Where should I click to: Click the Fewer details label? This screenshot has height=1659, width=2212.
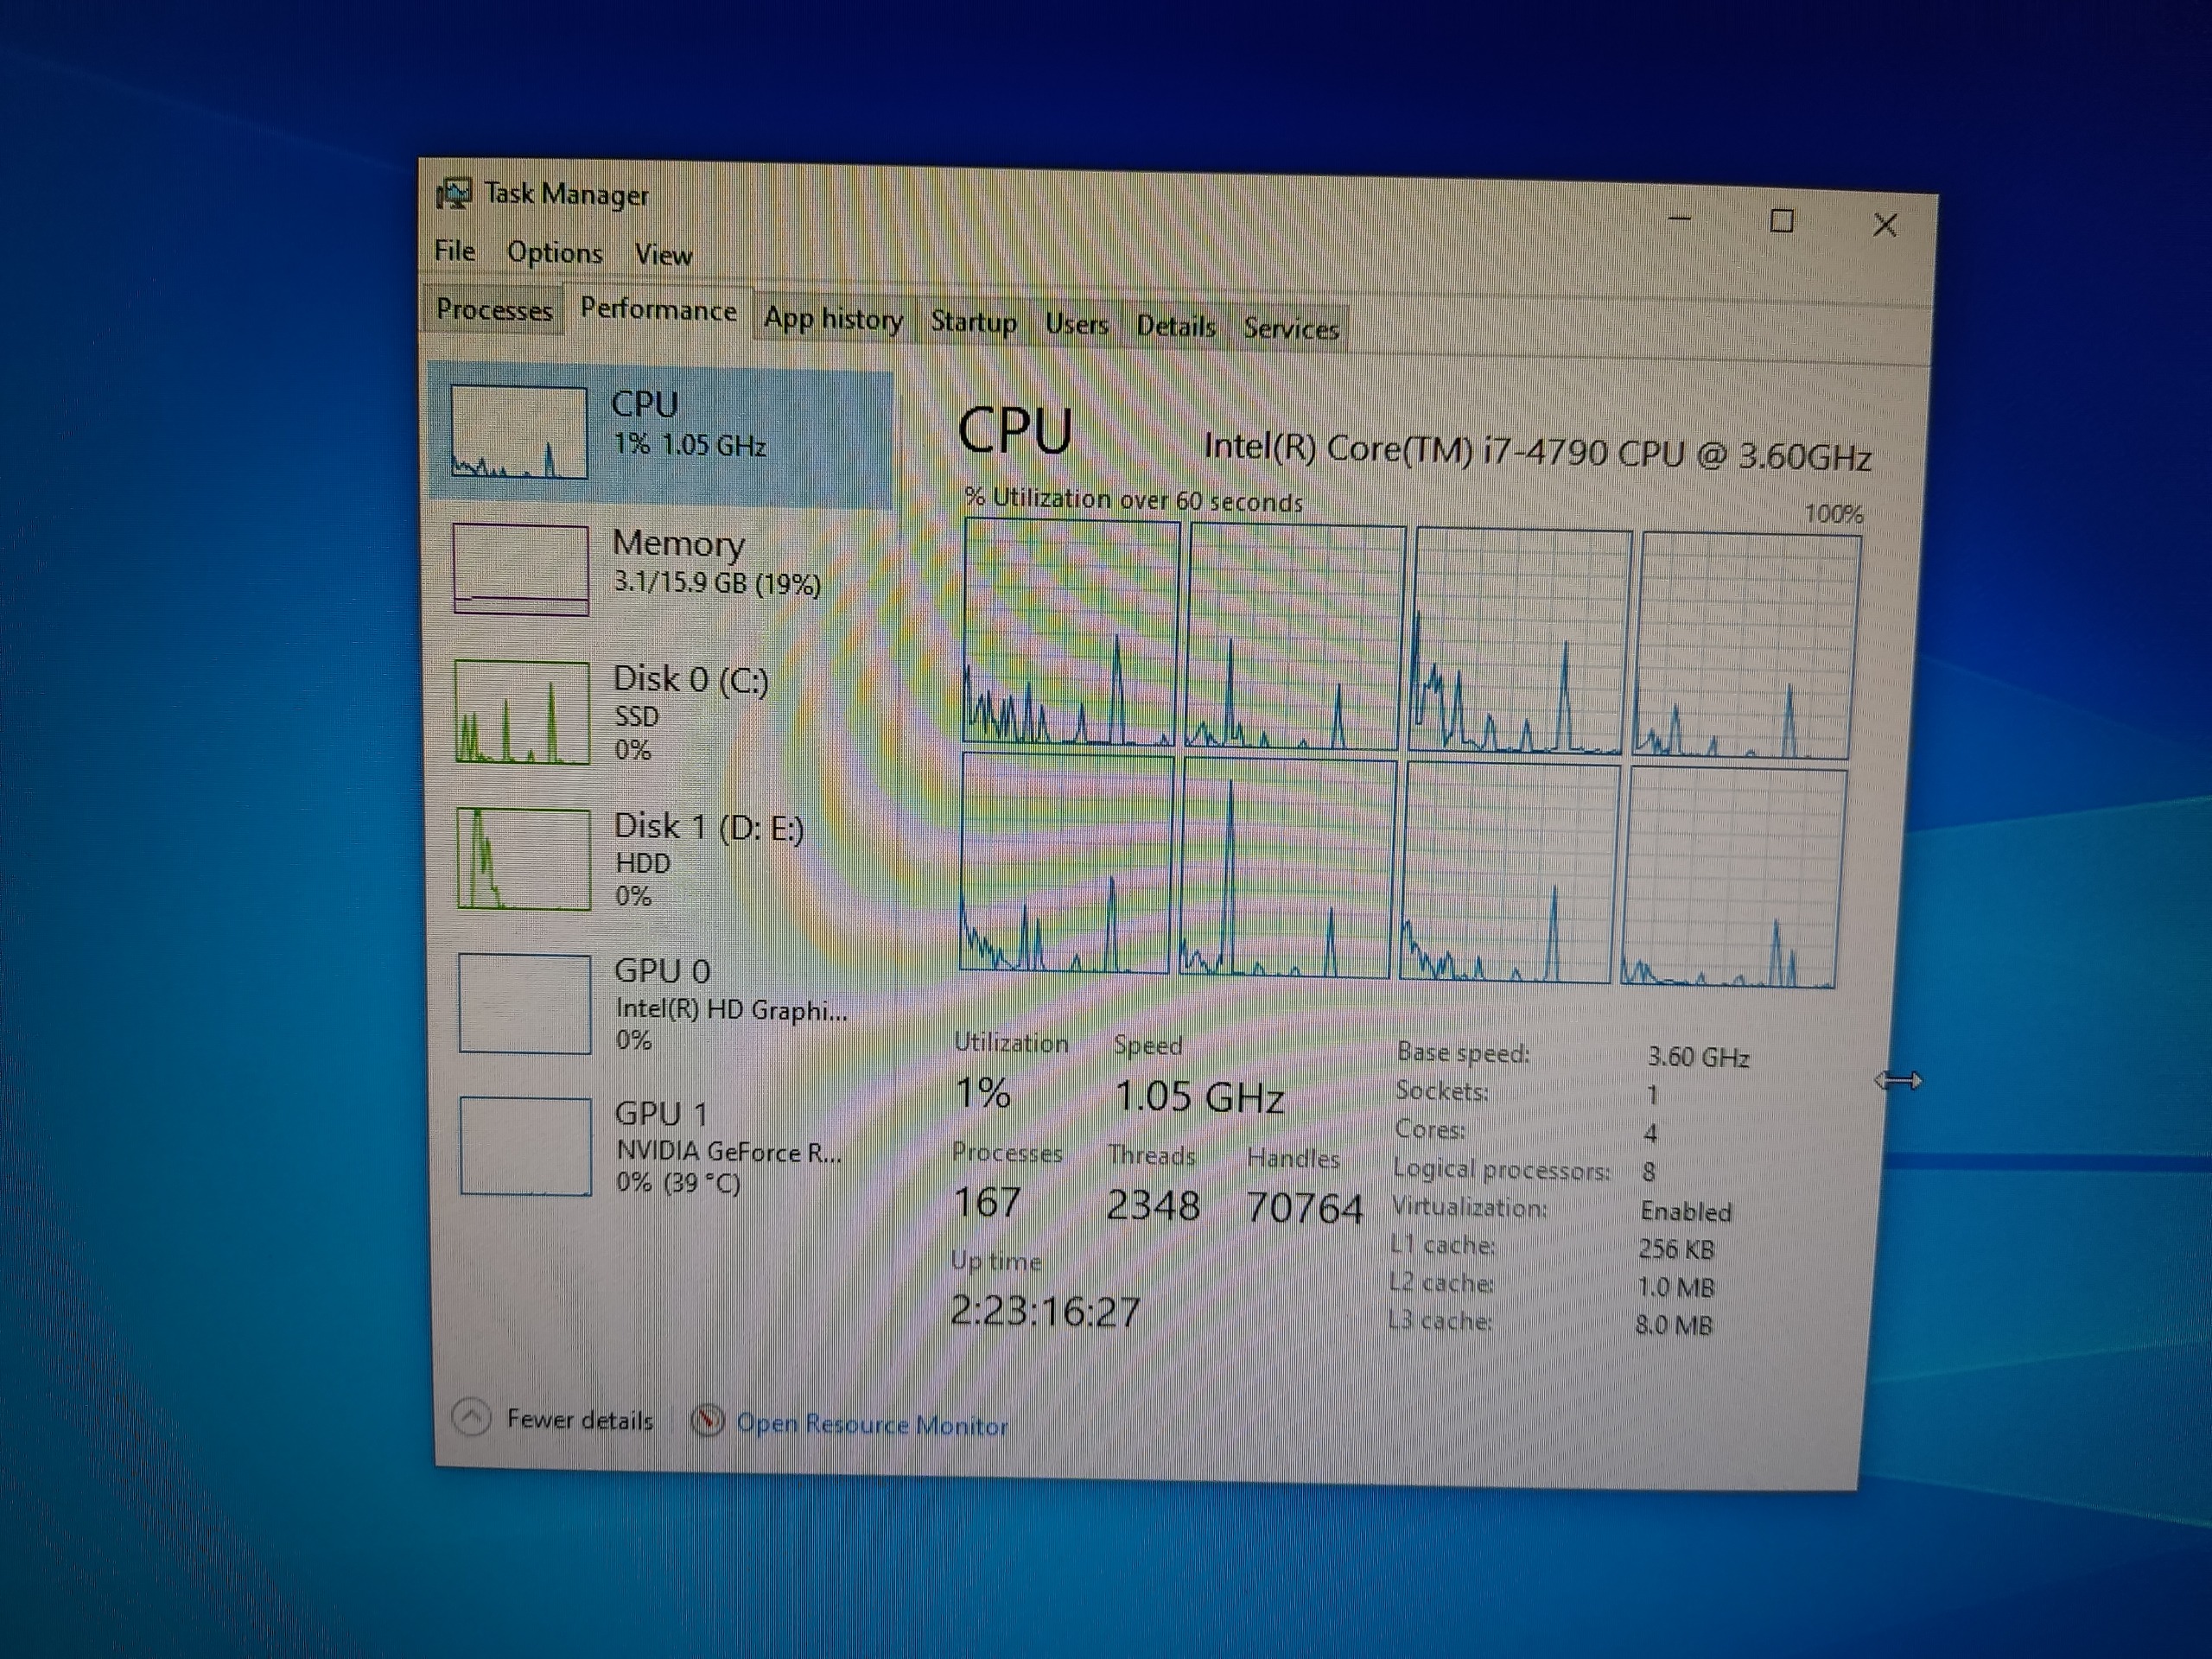coord(579,1420)
